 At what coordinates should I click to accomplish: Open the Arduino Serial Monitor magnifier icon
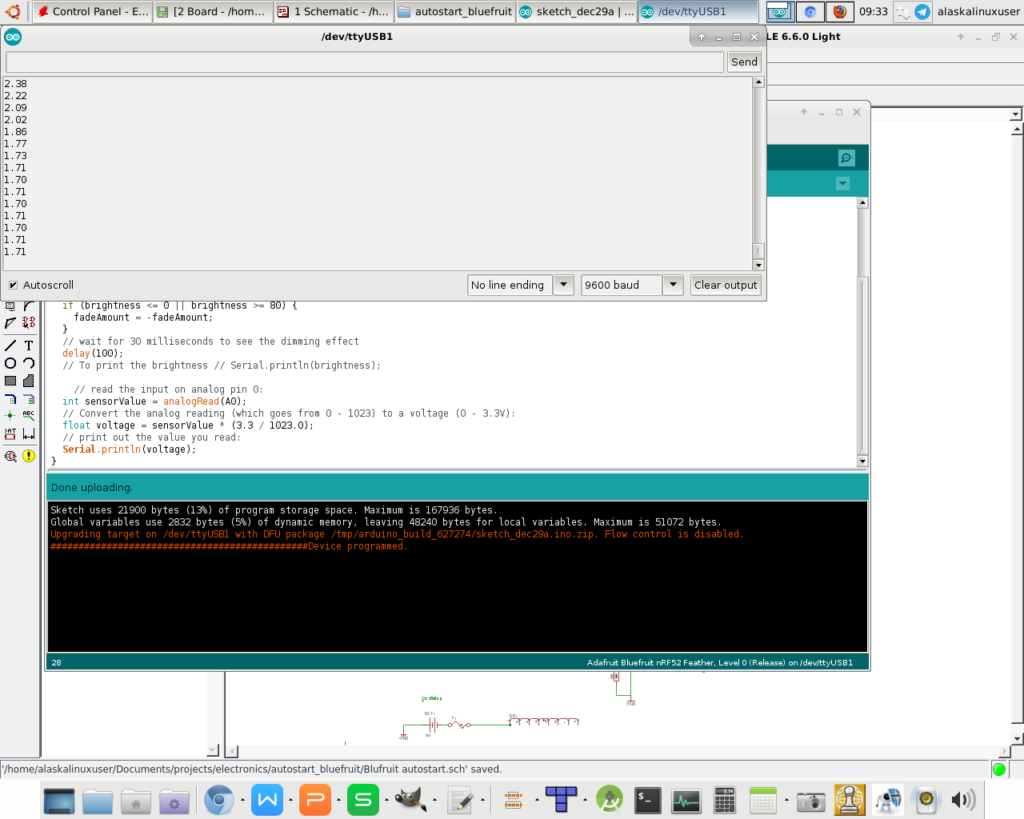[x=846, y=158]
